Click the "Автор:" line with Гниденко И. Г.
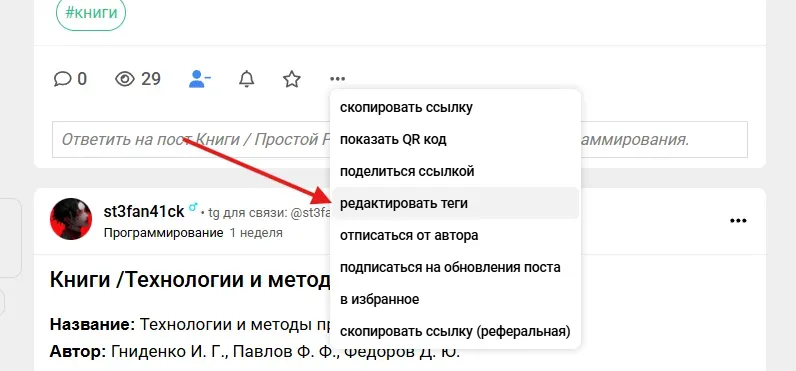Screen dimensions: 796x371 pyautogui.click(x=255, y=351)
